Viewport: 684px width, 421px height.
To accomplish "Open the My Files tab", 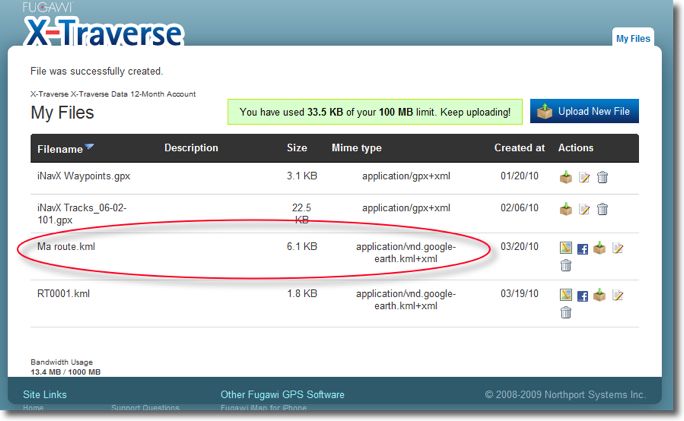I will click(x=633, y=38).
